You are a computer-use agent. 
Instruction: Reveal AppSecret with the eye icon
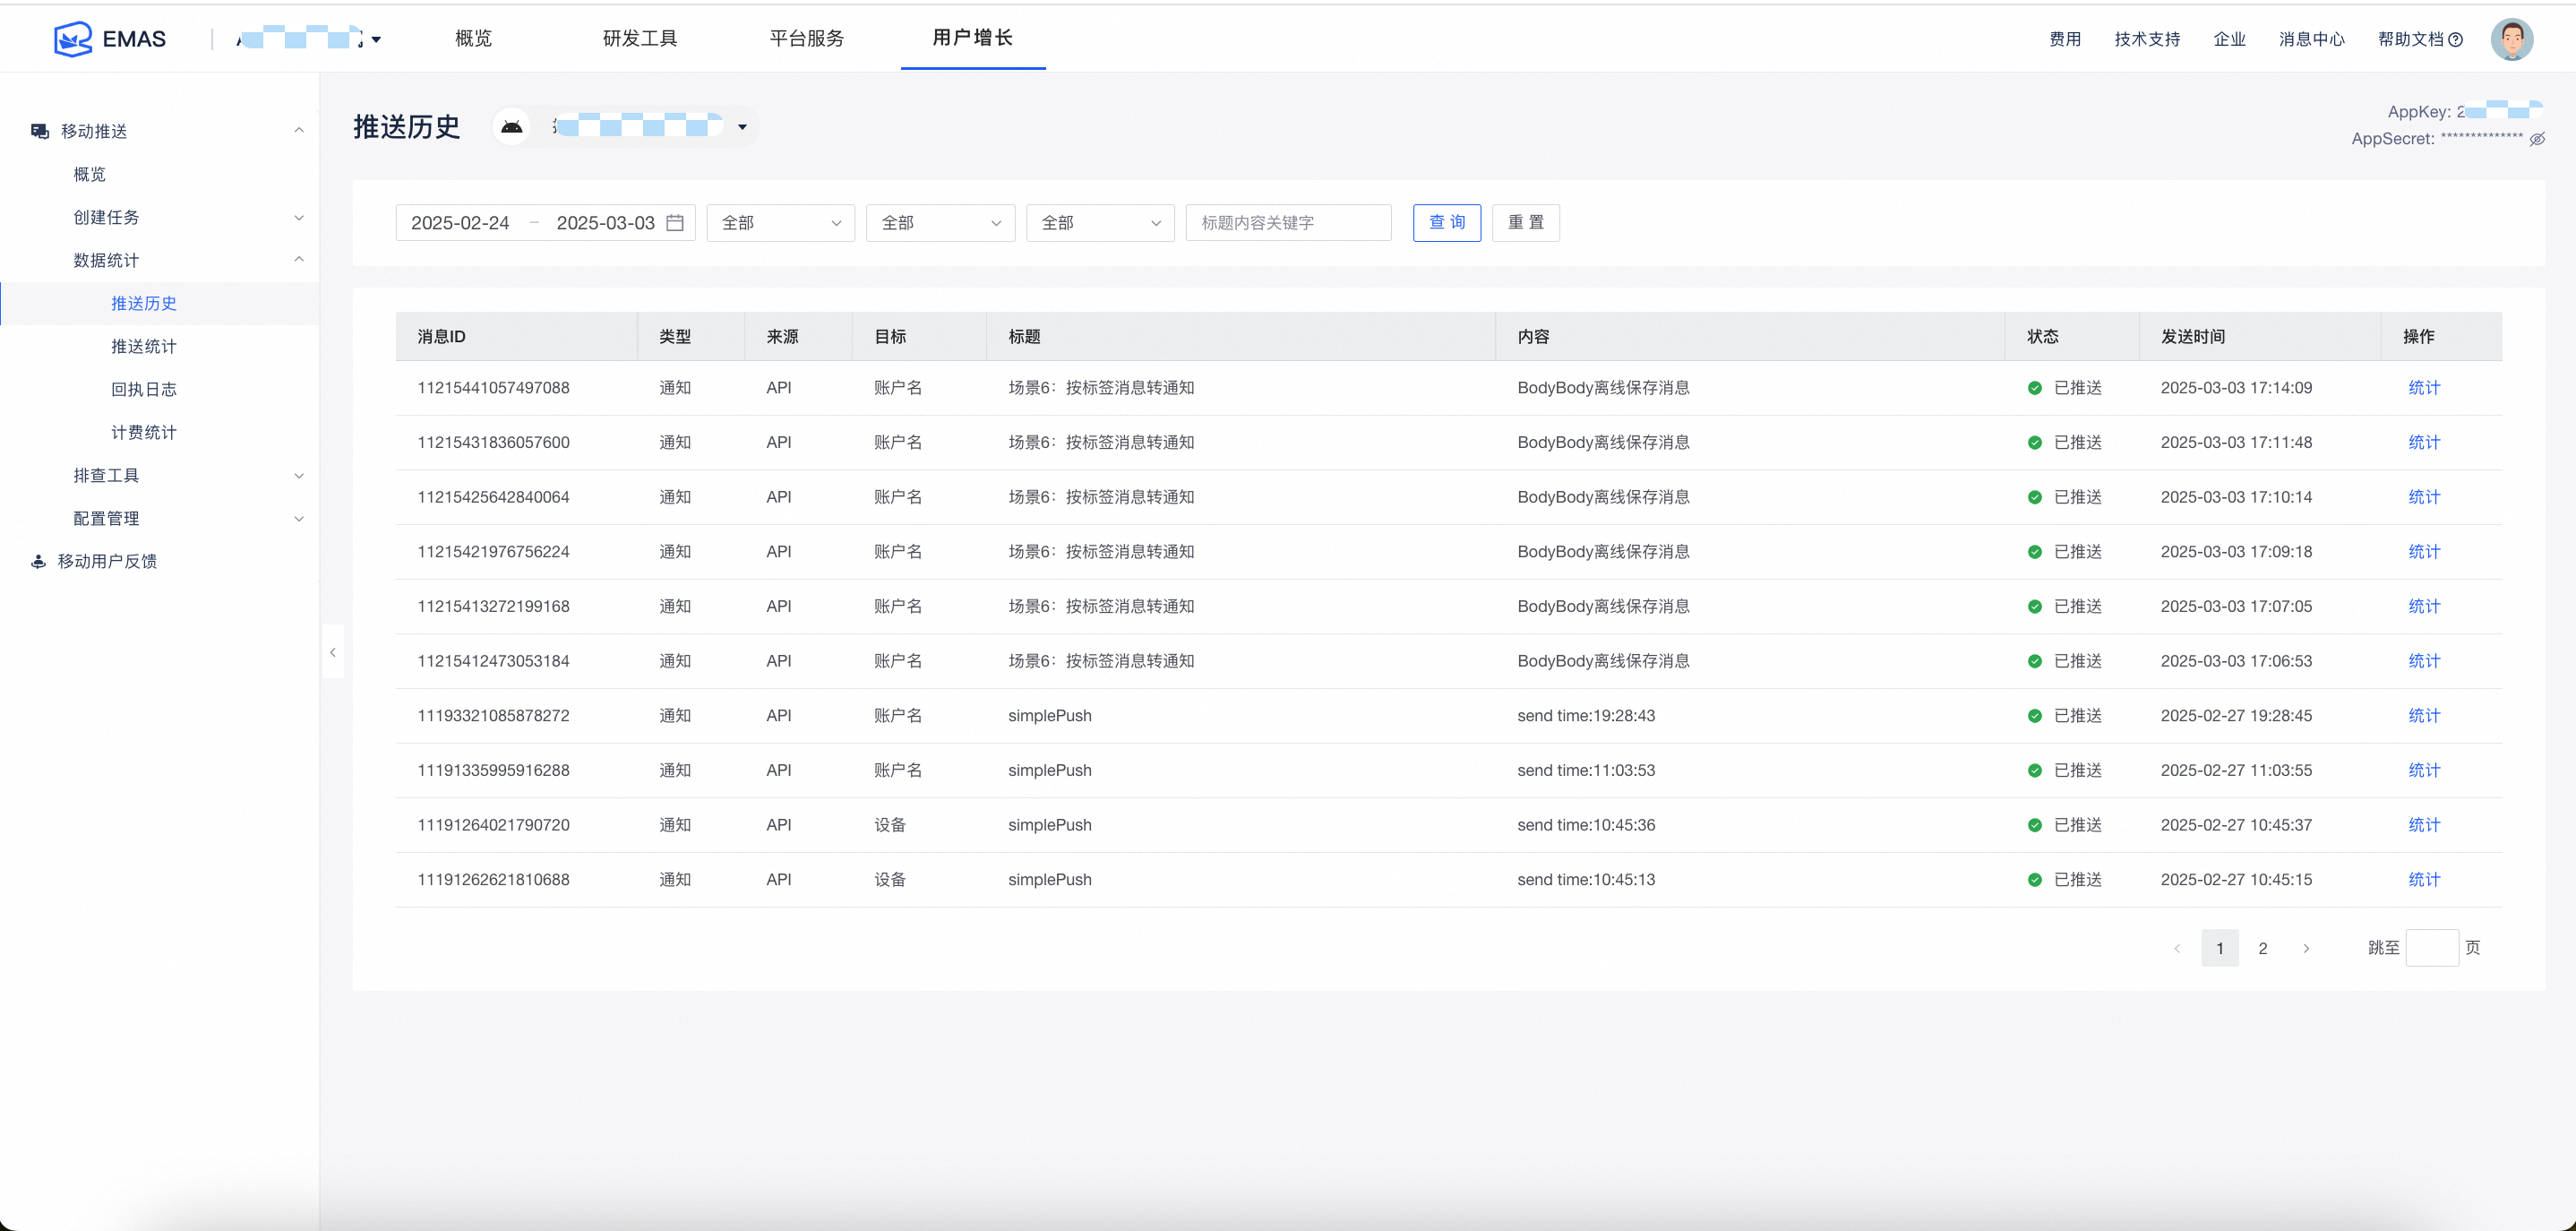coord(2537,139)
